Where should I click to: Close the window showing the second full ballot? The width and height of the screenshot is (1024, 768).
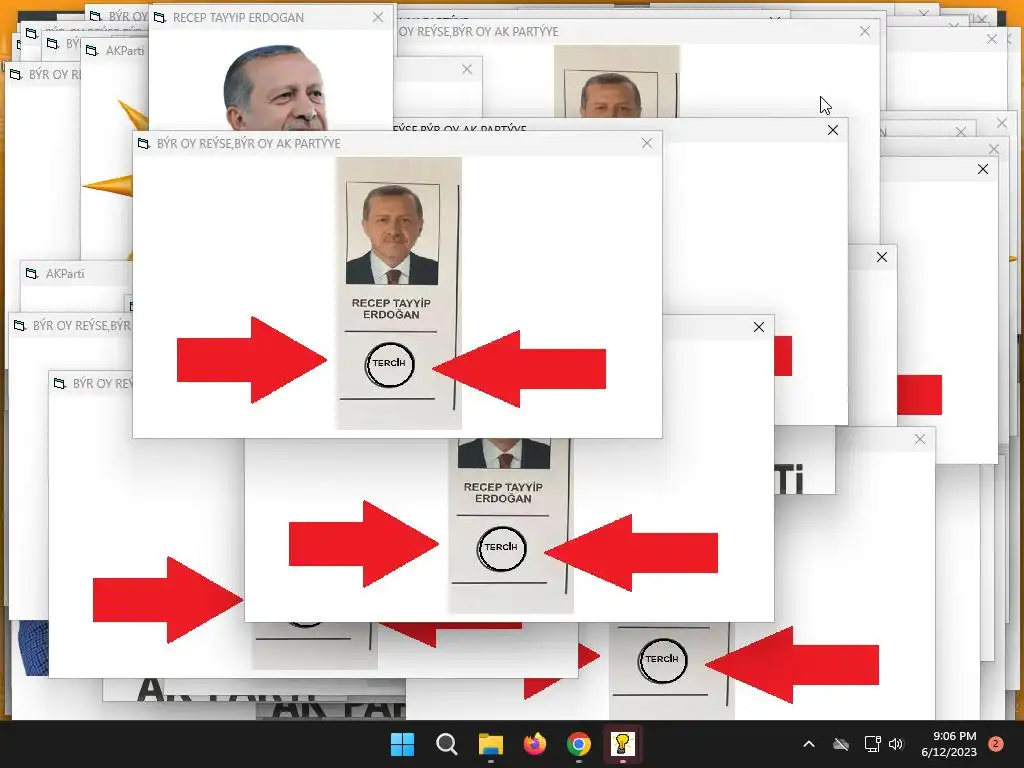coord(758,327)
